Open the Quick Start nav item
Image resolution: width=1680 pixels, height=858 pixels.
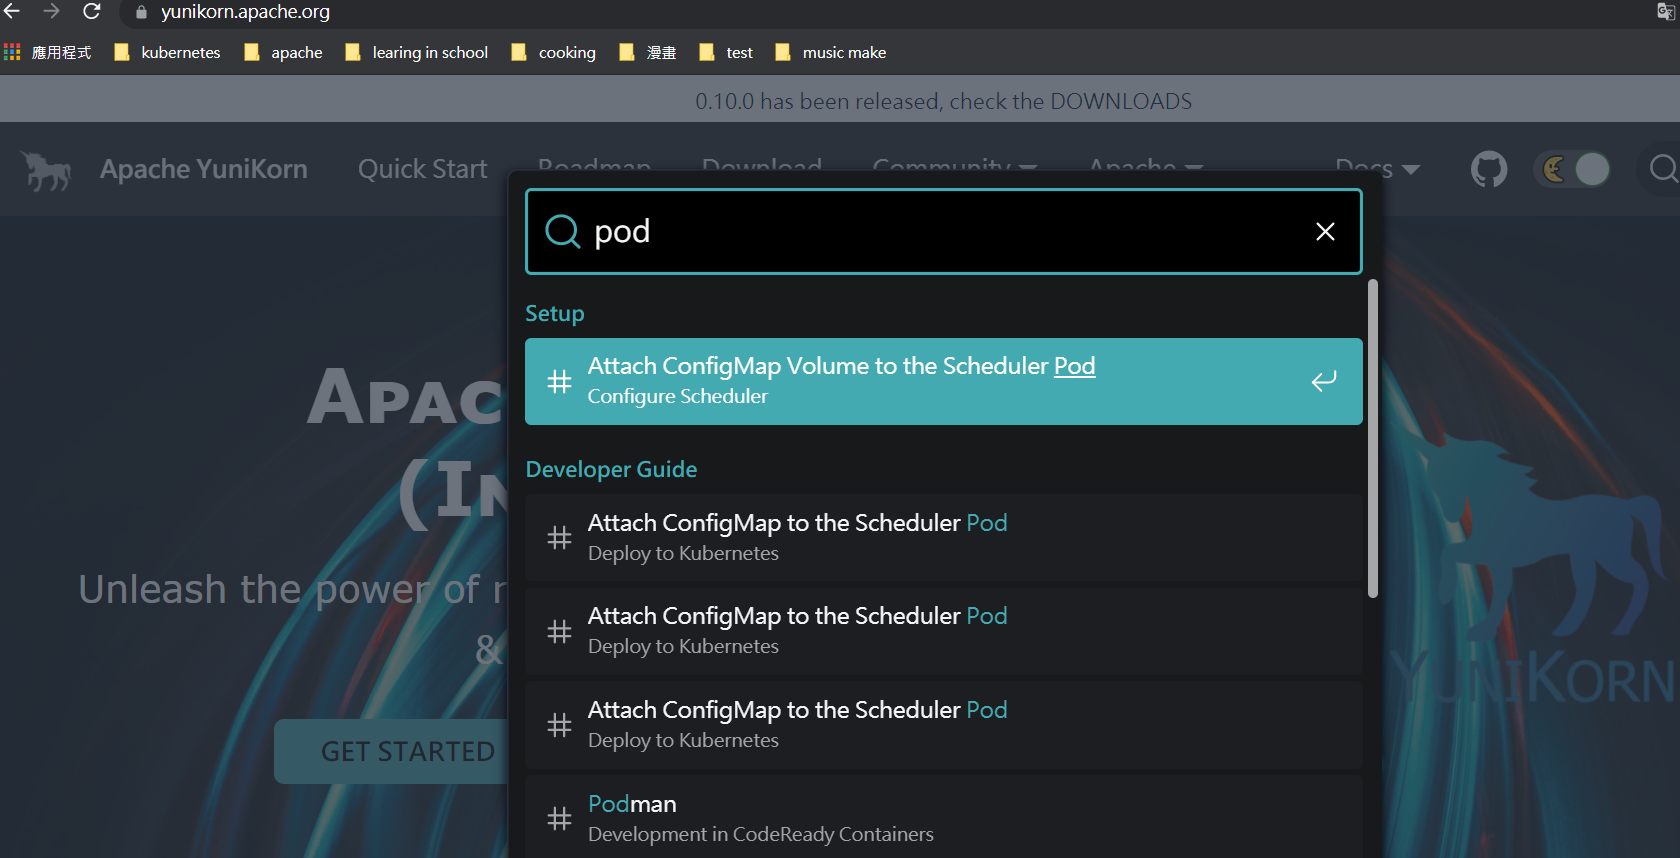pos(423,169)
